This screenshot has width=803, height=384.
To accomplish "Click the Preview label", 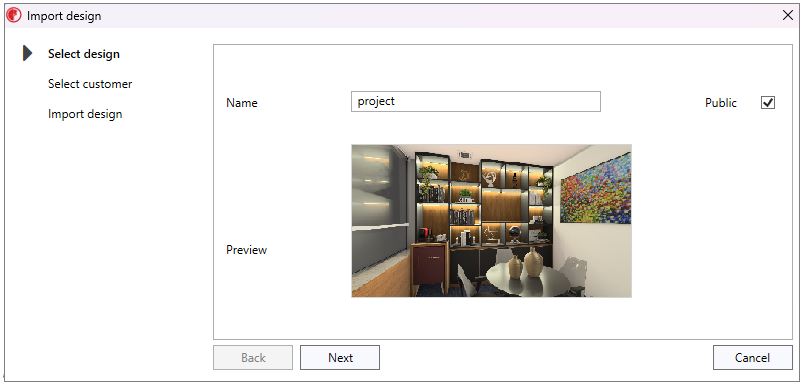I will coord(246,250).
